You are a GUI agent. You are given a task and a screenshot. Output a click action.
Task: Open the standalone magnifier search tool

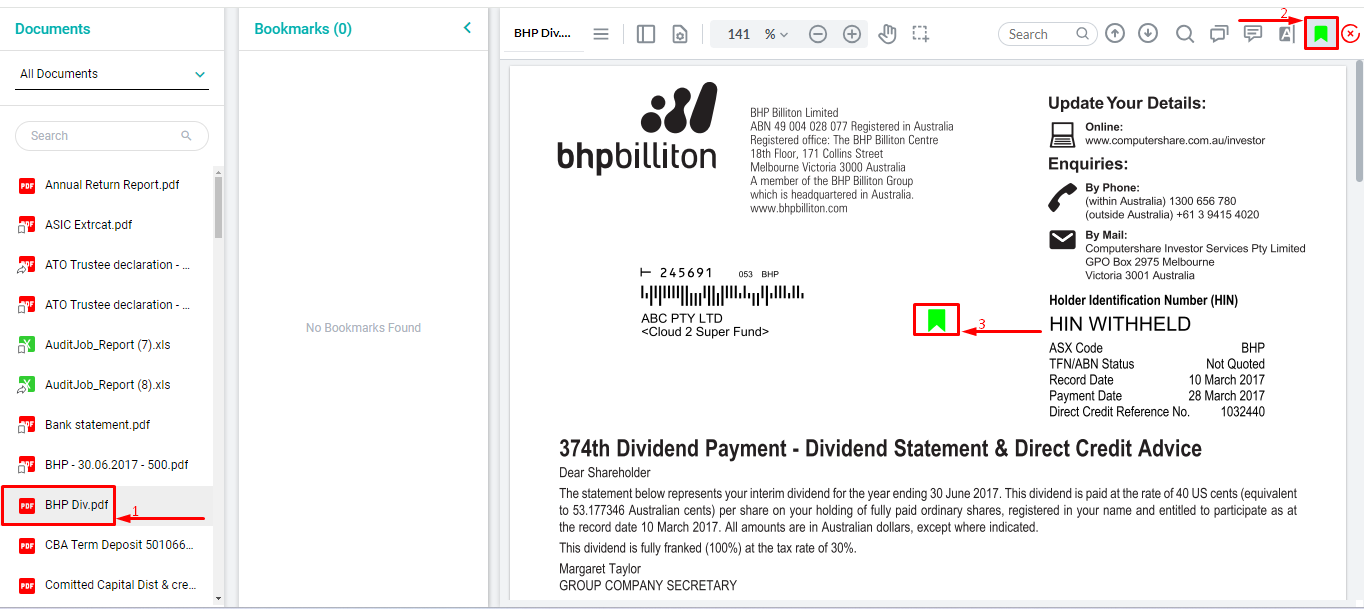tap(1185, 34)
